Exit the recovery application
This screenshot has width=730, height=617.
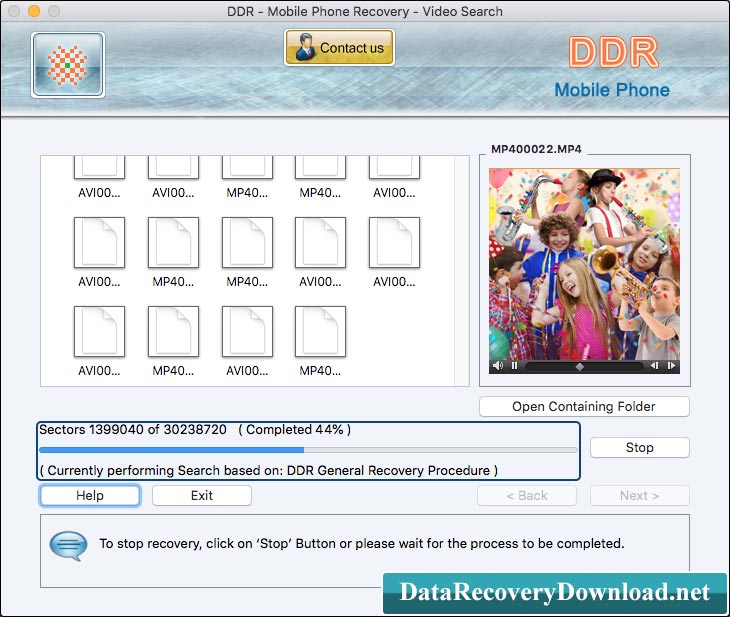[x=202, y=495]
